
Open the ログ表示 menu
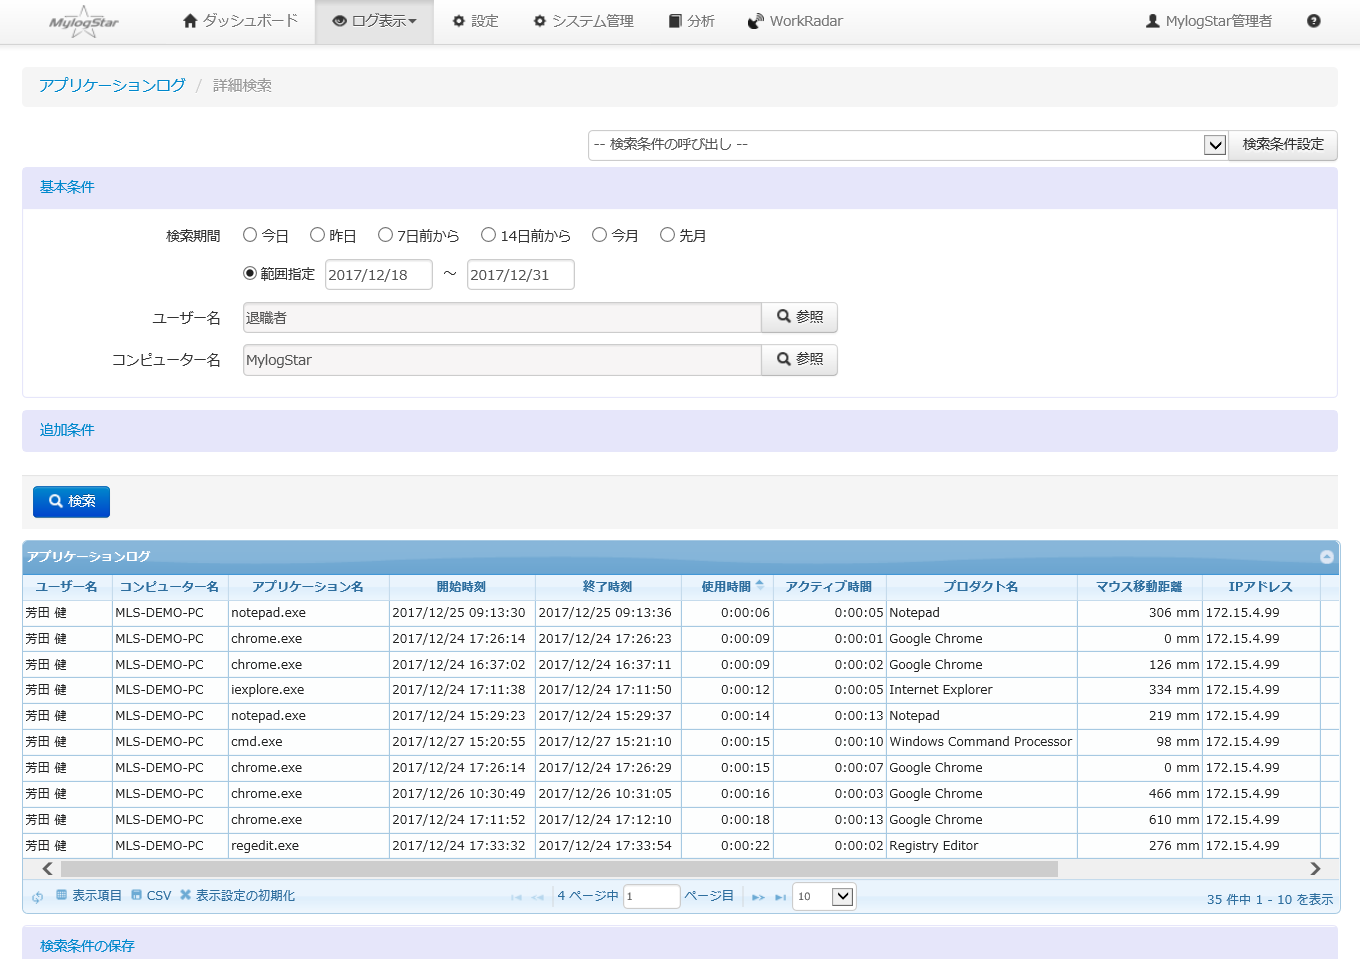point(374,21)
